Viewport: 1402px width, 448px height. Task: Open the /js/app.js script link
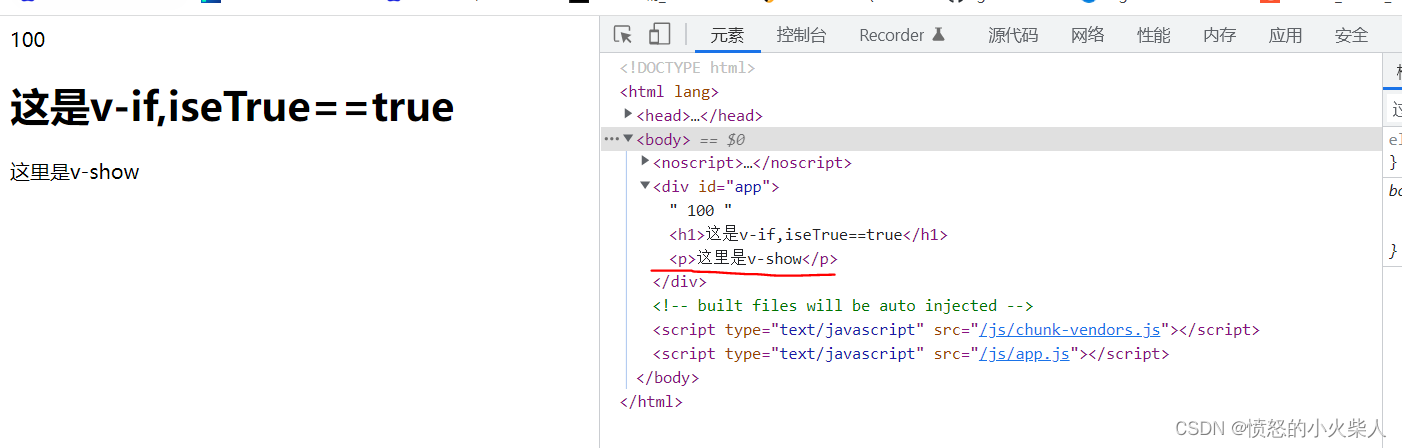1024,354
